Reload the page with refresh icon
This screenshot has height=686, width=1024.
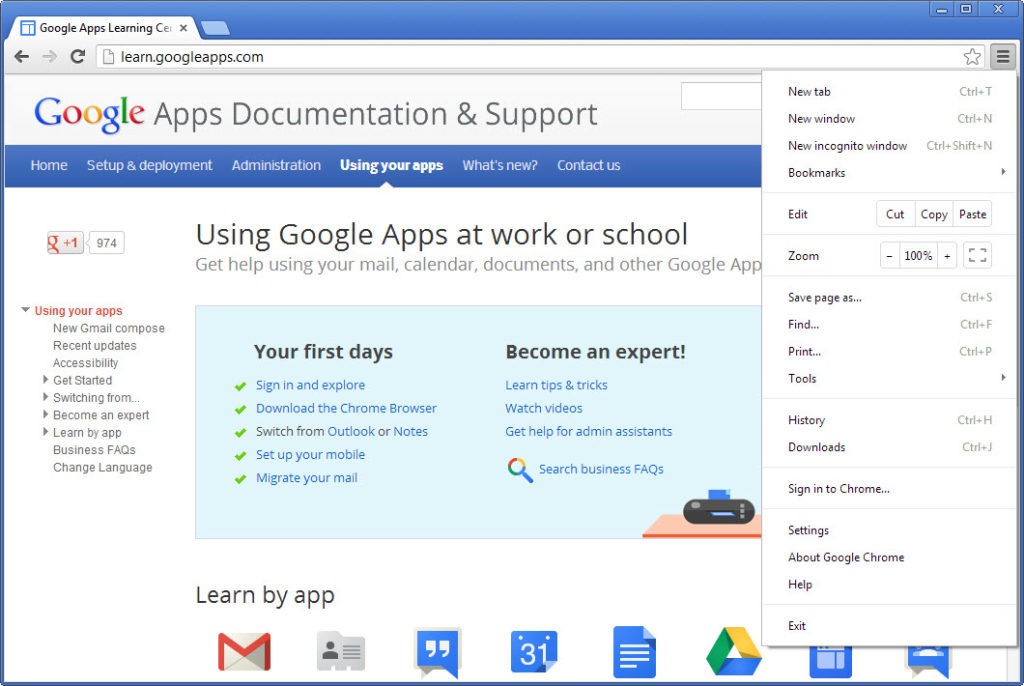pos(78,57)
